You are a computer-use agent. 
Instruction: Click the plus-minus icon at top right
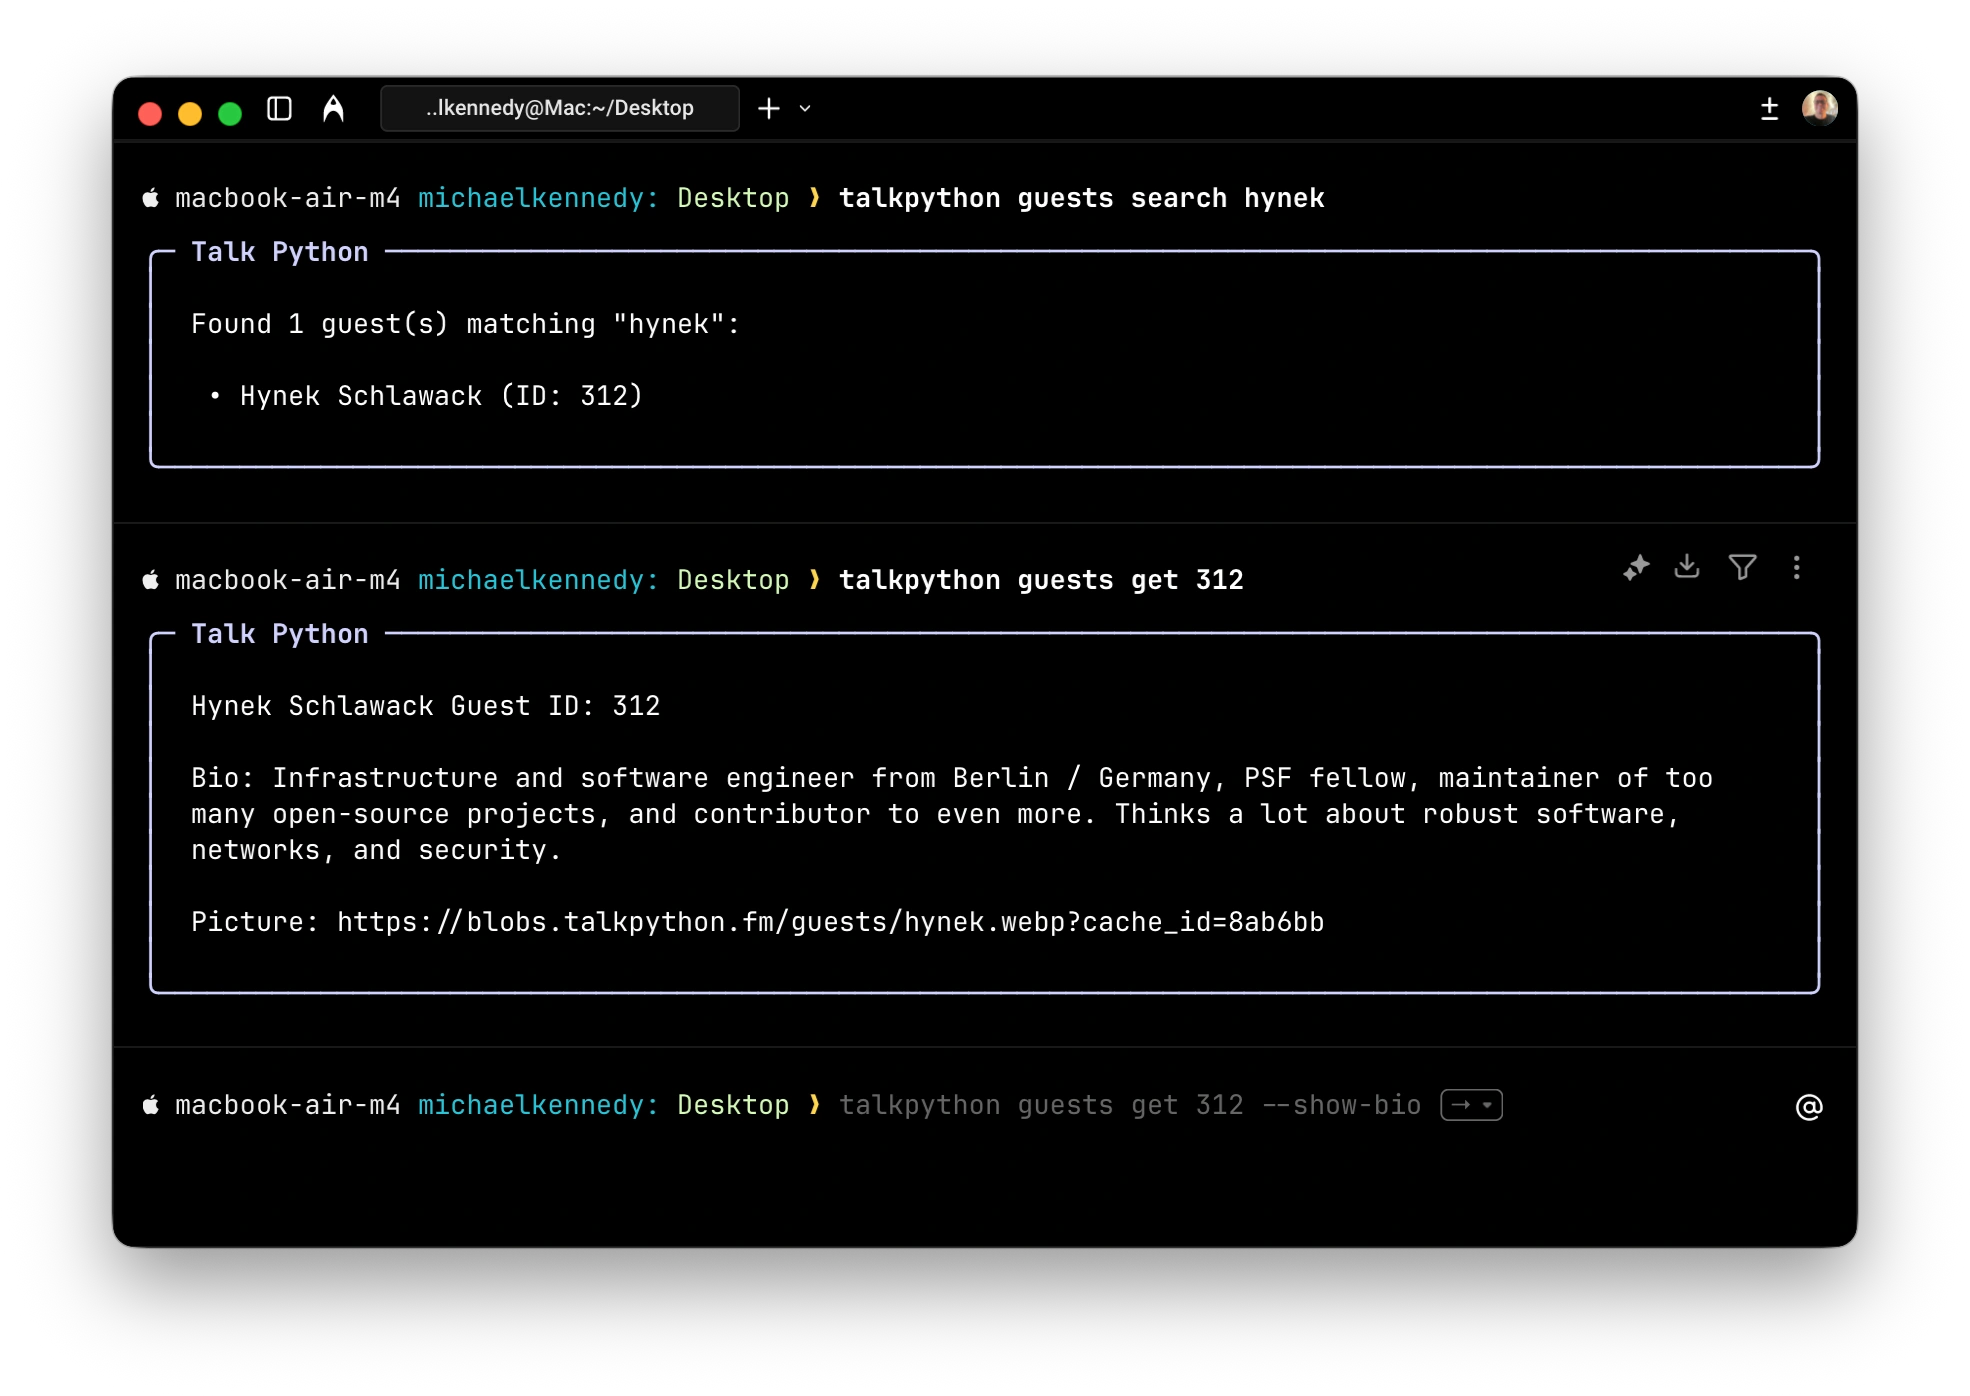(1769, 108)
